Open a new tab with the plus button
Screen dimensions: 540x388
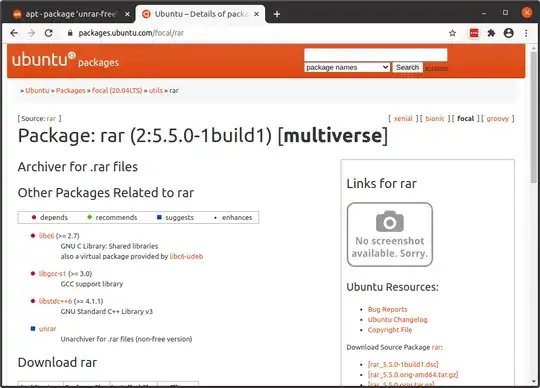(277, 14)
